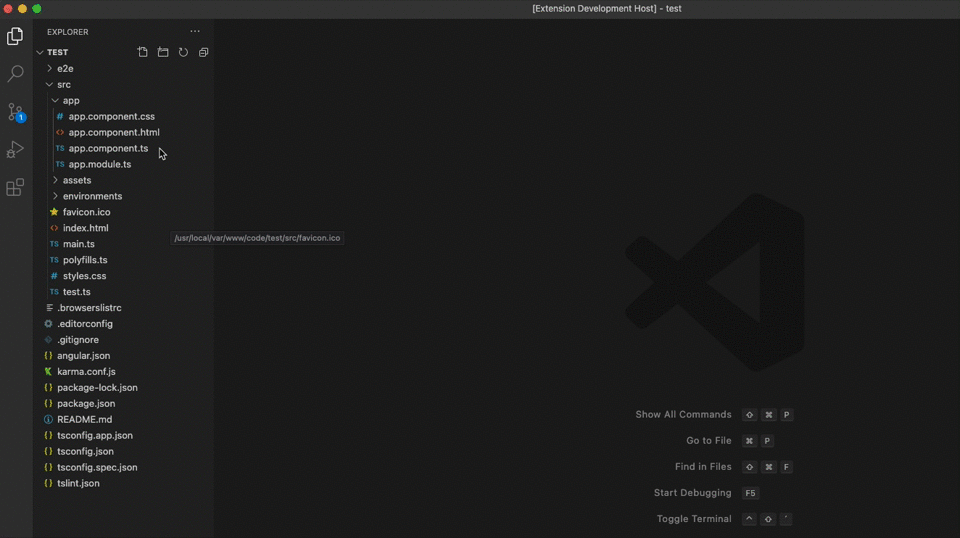Open app.component.ts file
Viewport: 960px width, 538px height.
[108, 148]
